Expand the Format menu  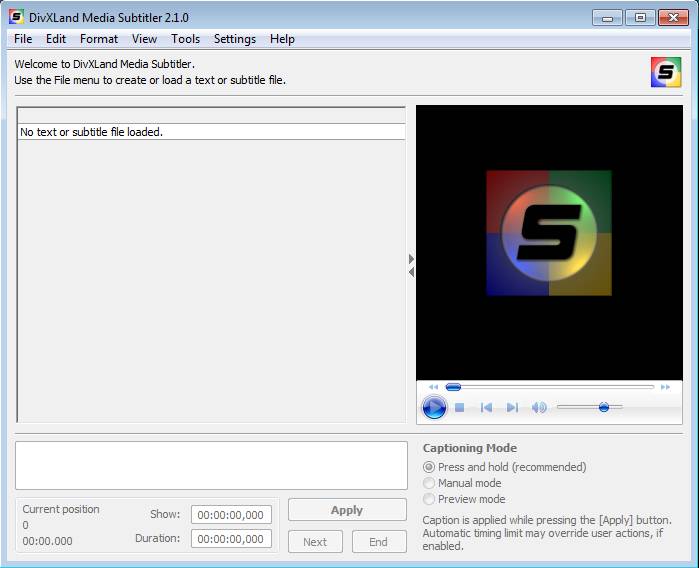coord(99,39)
